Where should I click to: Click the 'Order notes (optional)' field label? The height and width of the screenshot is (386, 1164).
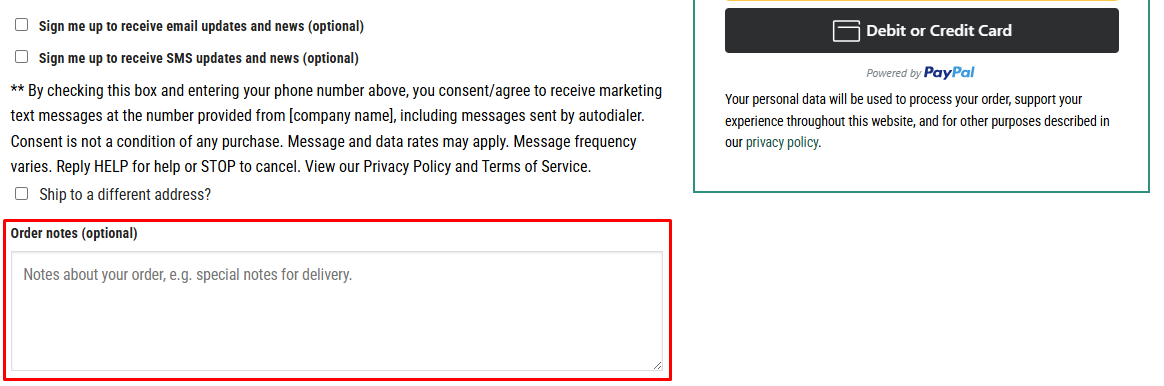pyautogui.click(x=74, y=233)
